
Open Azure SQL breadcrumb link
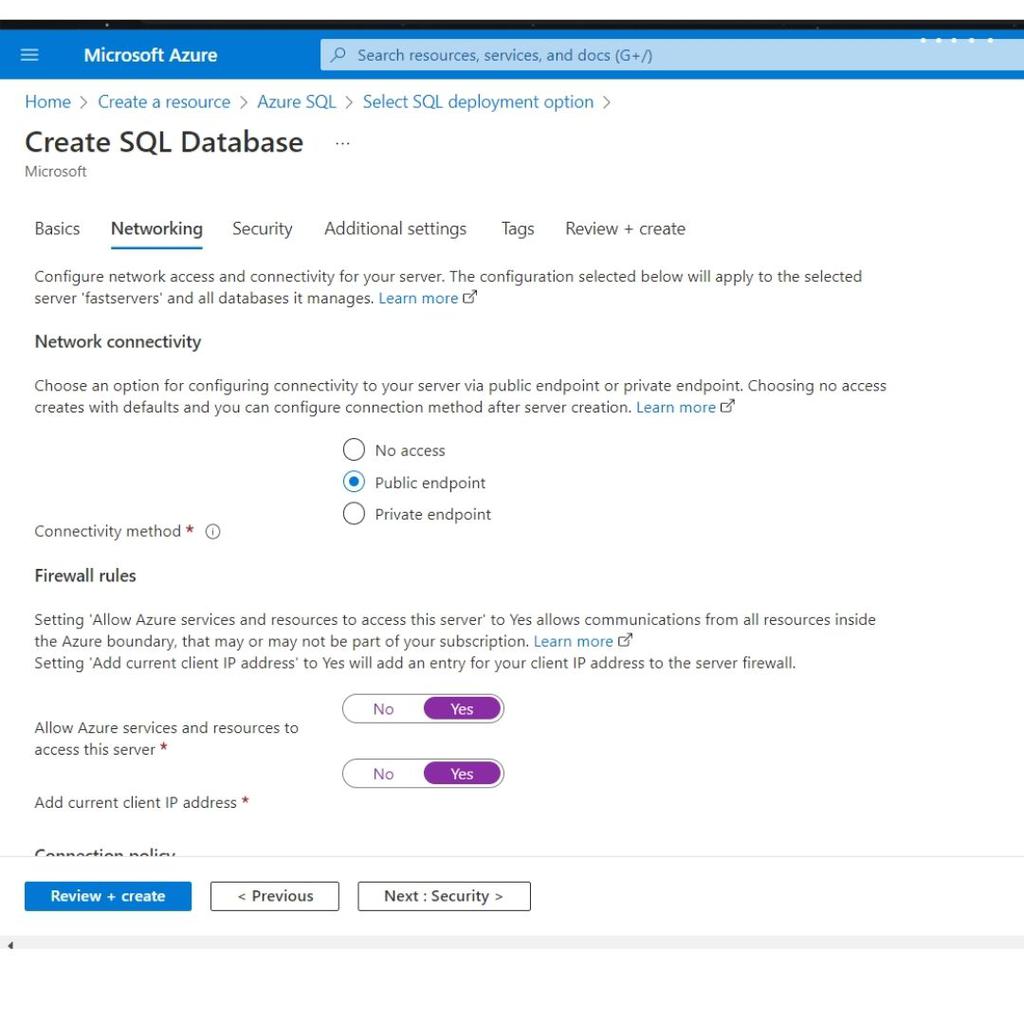(x=296, y=102)
